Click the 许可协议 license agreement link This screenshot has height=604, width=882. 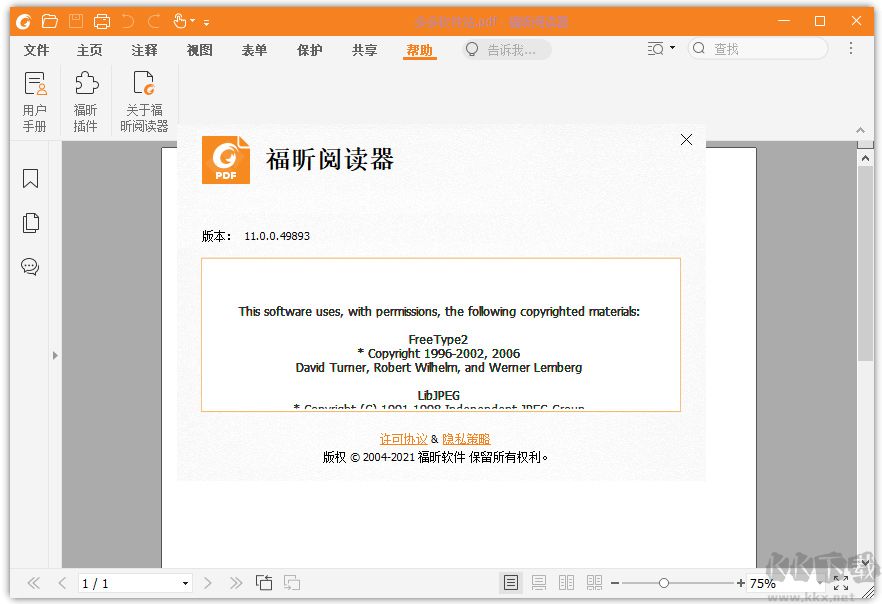point(403,439)
